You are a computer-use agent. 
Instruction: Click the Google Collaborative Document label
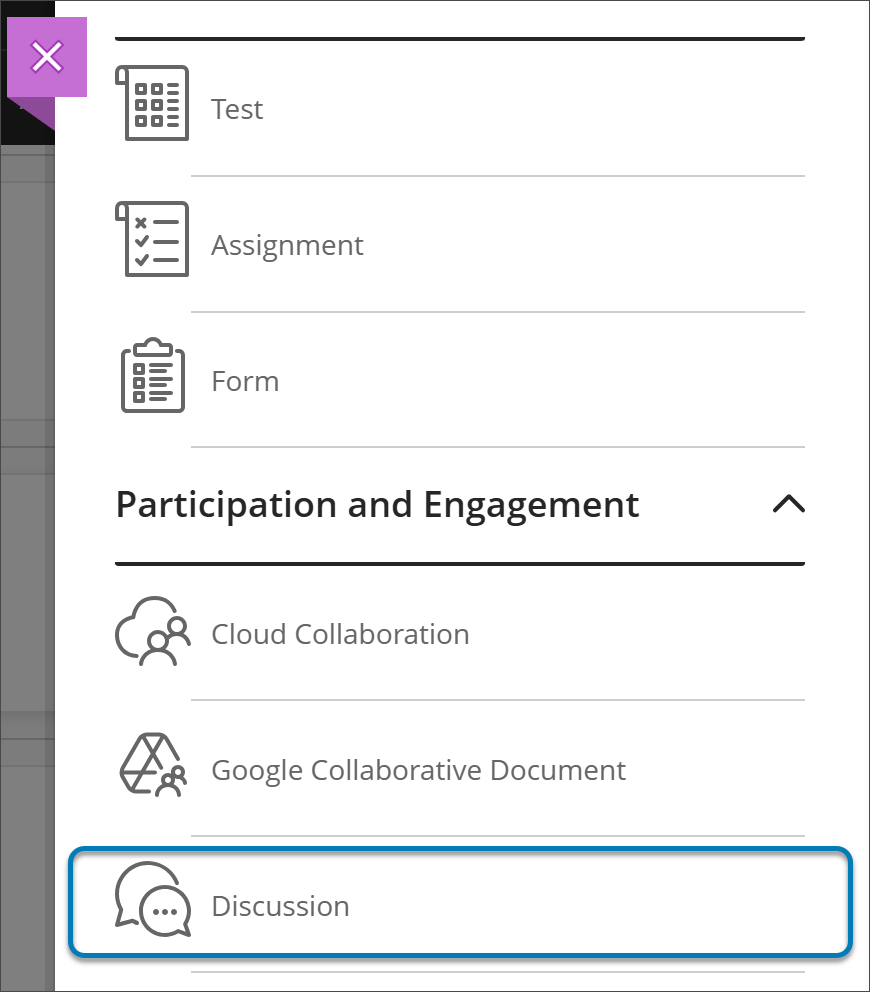[x=416, y=769]
